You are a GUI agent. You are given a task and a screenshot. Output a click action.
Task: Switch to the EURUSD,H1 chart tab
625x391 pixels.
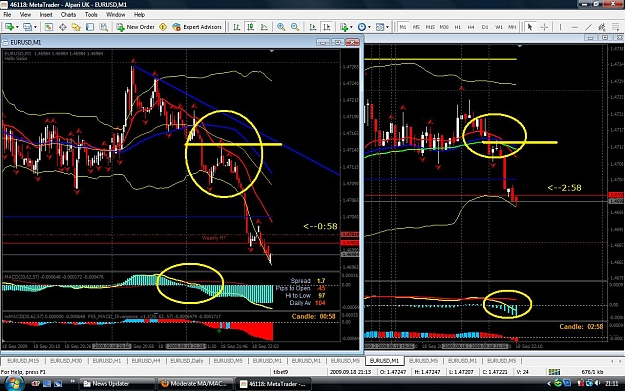[107, 361]
